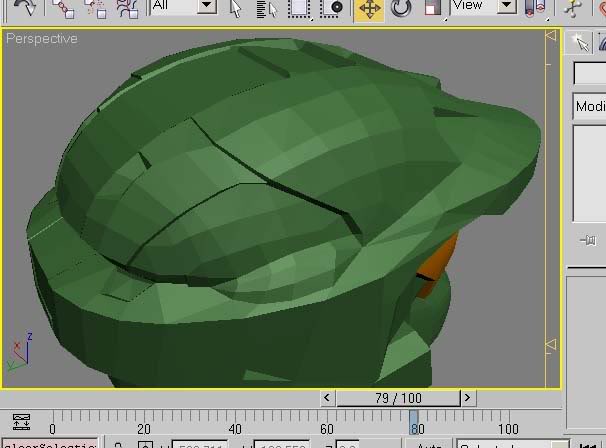This screenshot has height=448, width=606.
Task: Open the Mini Curve Editor icon
Action: (21, 422)
